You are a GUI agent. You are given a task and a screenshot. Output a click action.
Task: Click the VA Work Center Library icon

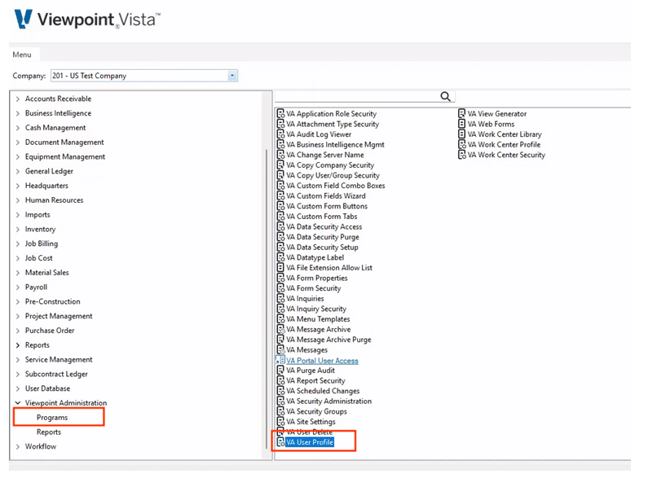pyautogui.click(x=462, y=134)
